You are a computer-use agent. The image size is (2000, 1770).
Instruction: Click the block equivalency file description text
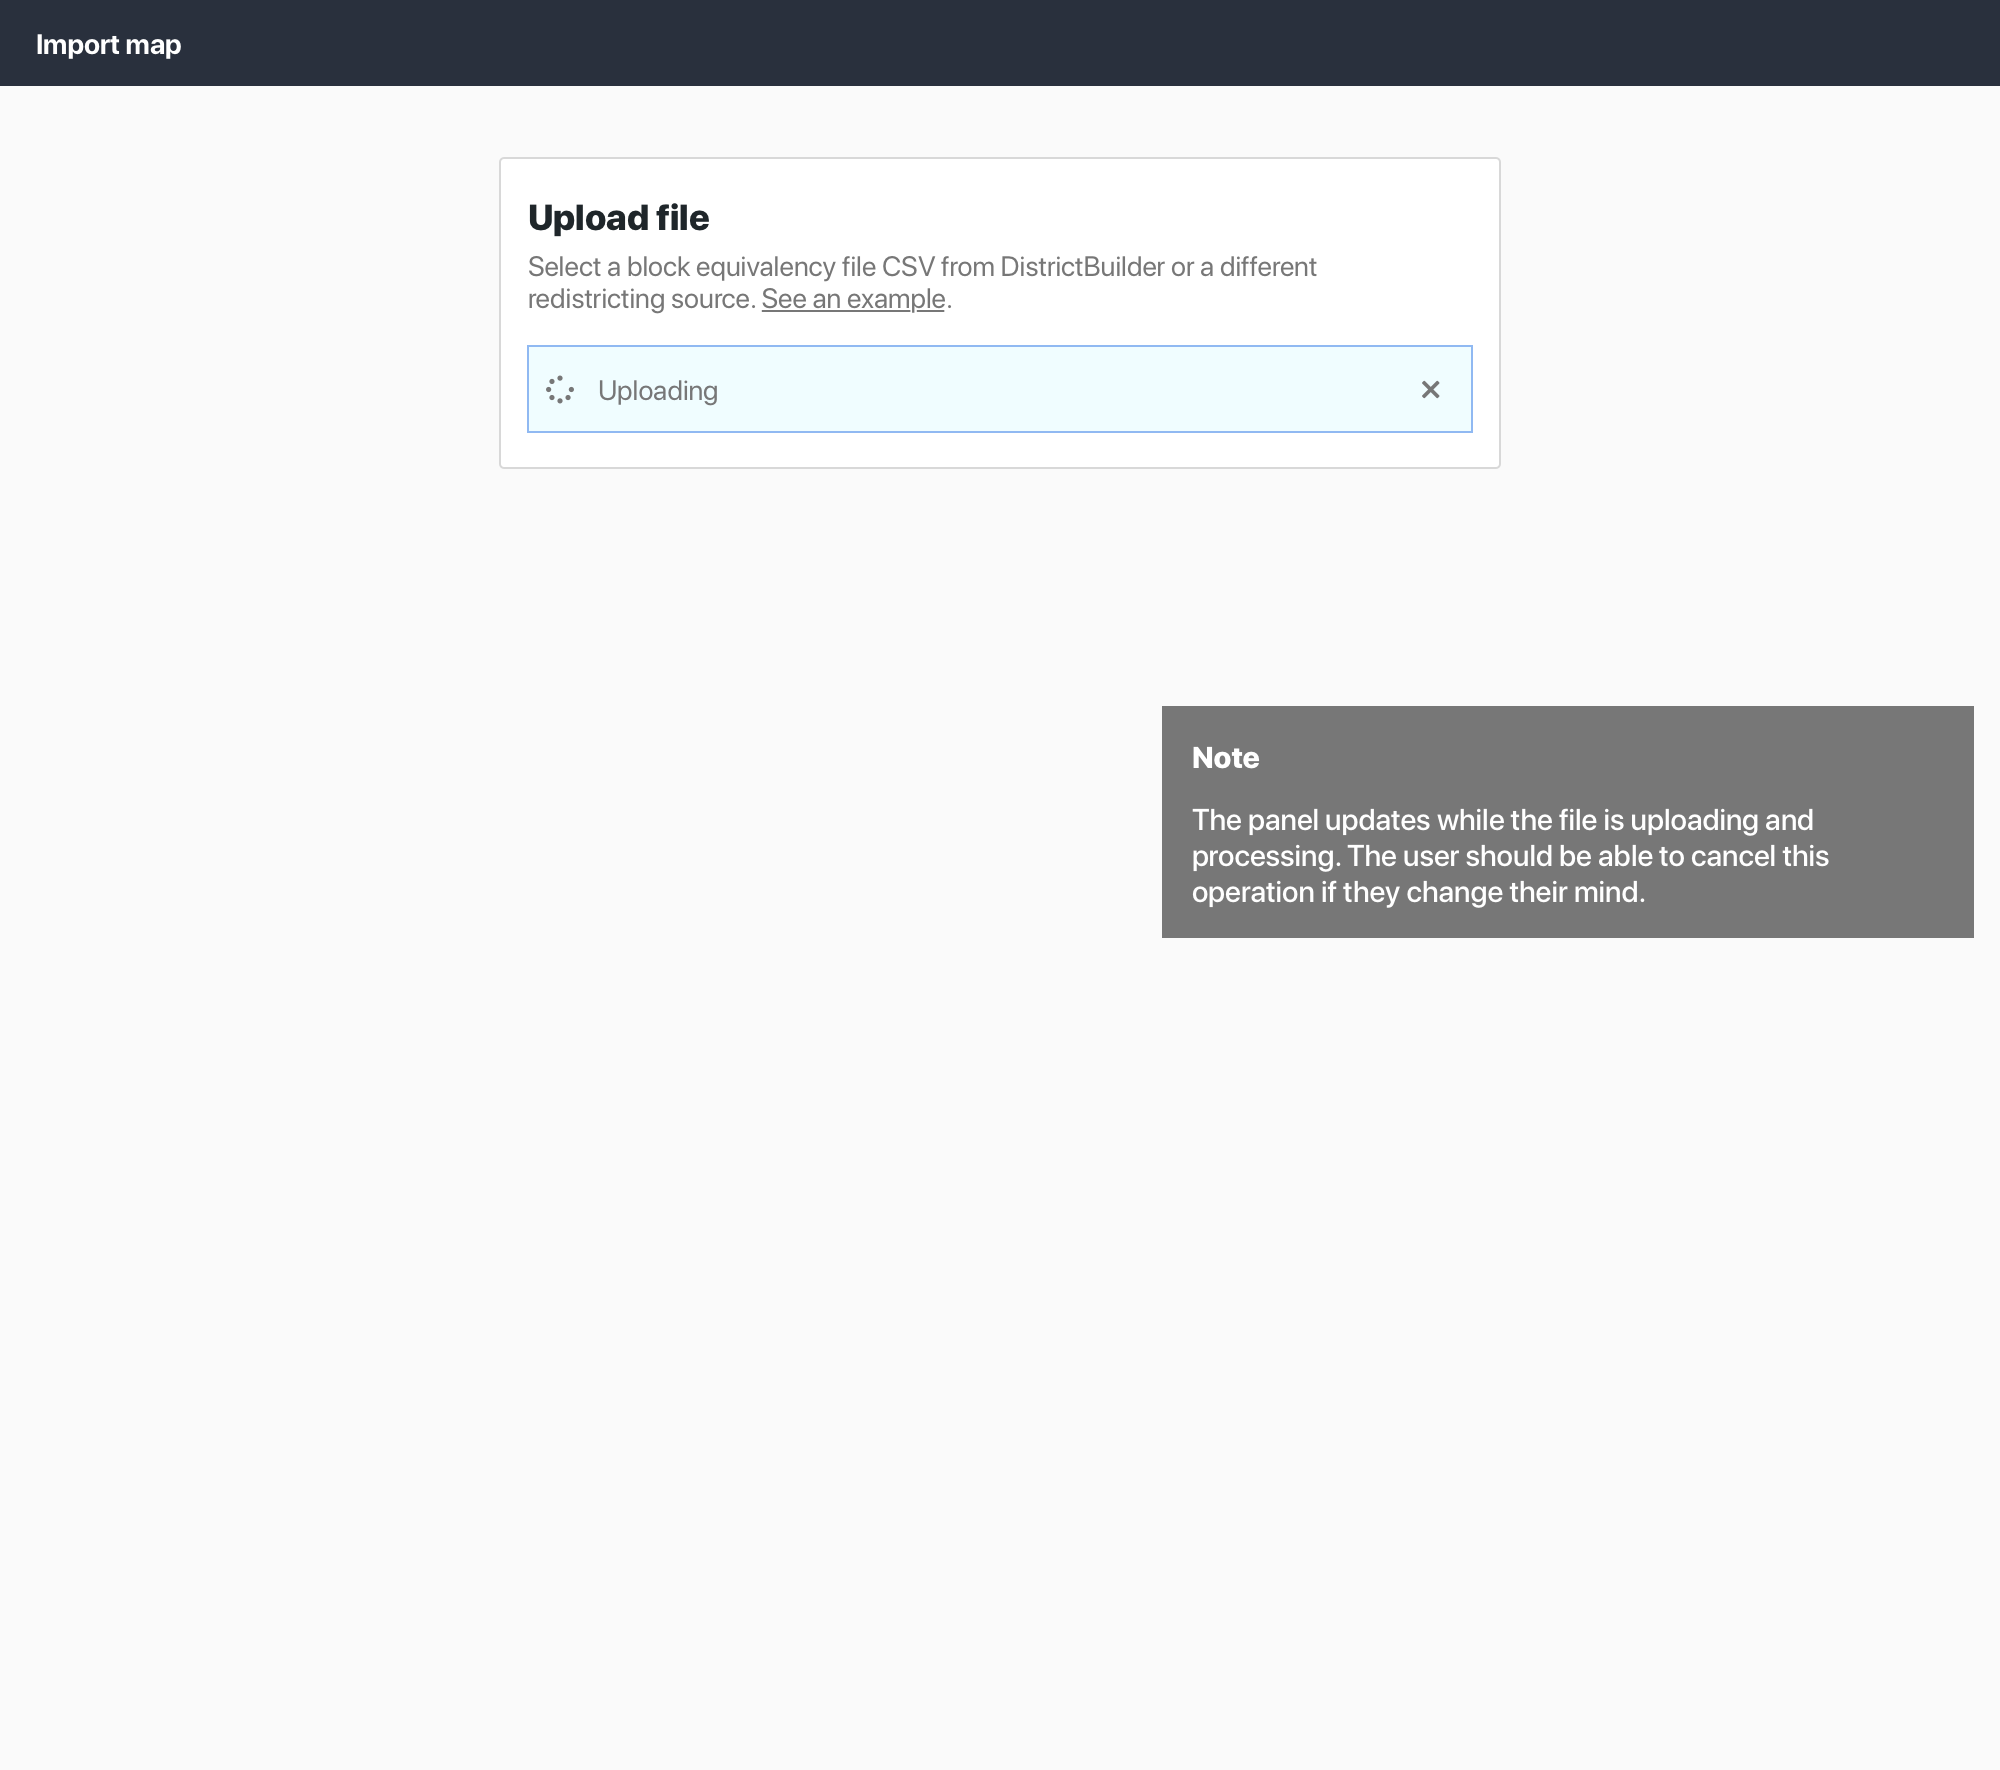tap(922, 282)
